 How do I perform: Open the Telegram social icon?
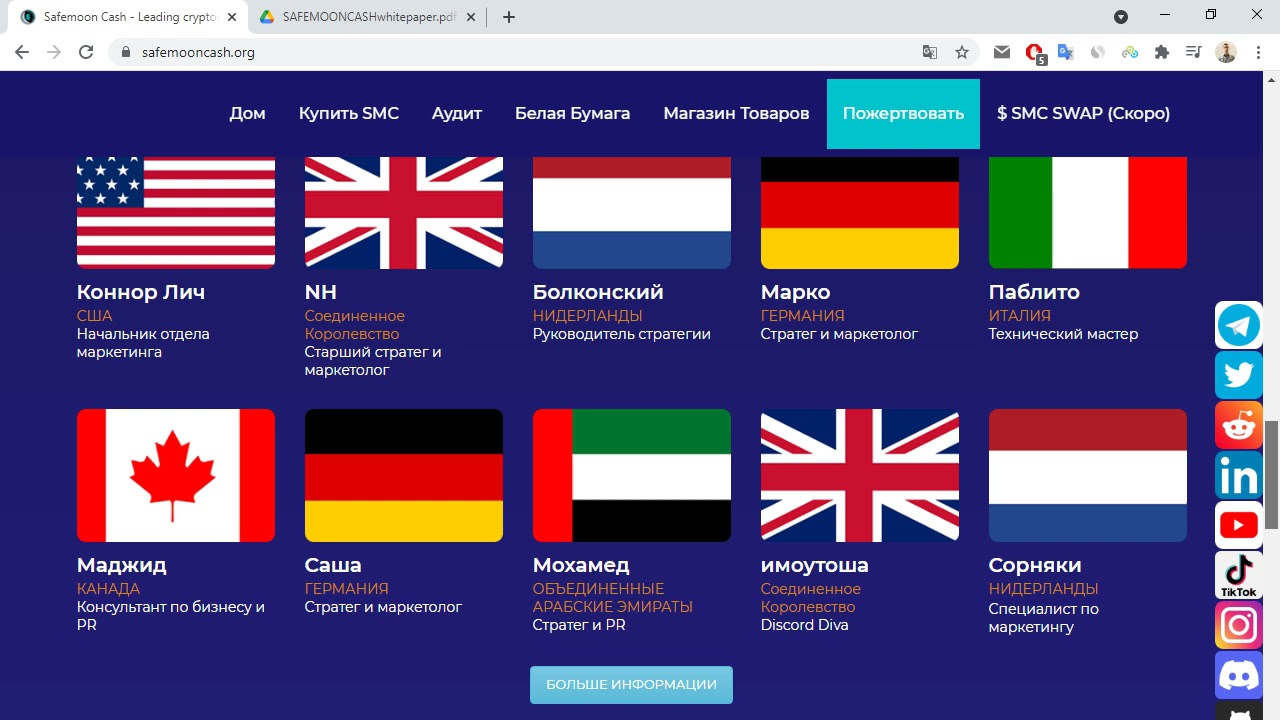click(x=1239, y=325)
